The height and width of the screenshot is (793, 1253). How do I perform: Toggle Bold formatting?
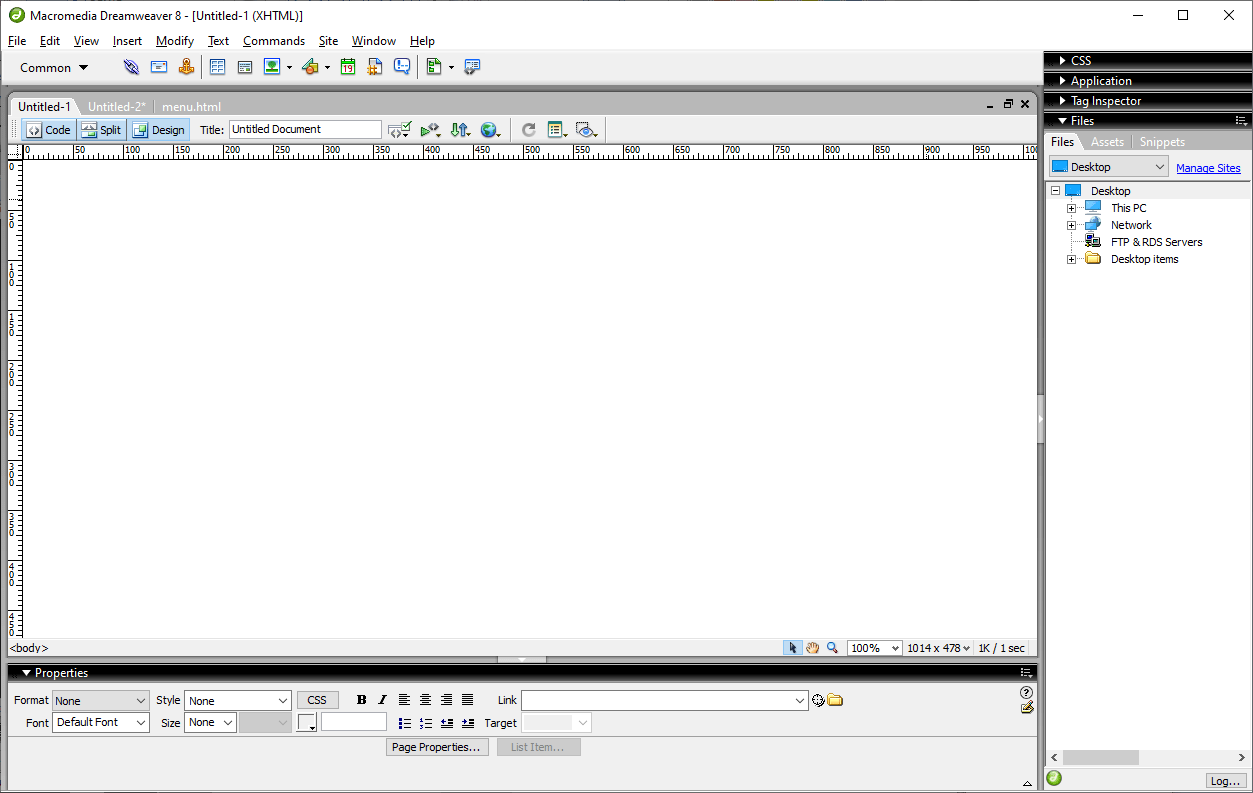tap(362, 700)
